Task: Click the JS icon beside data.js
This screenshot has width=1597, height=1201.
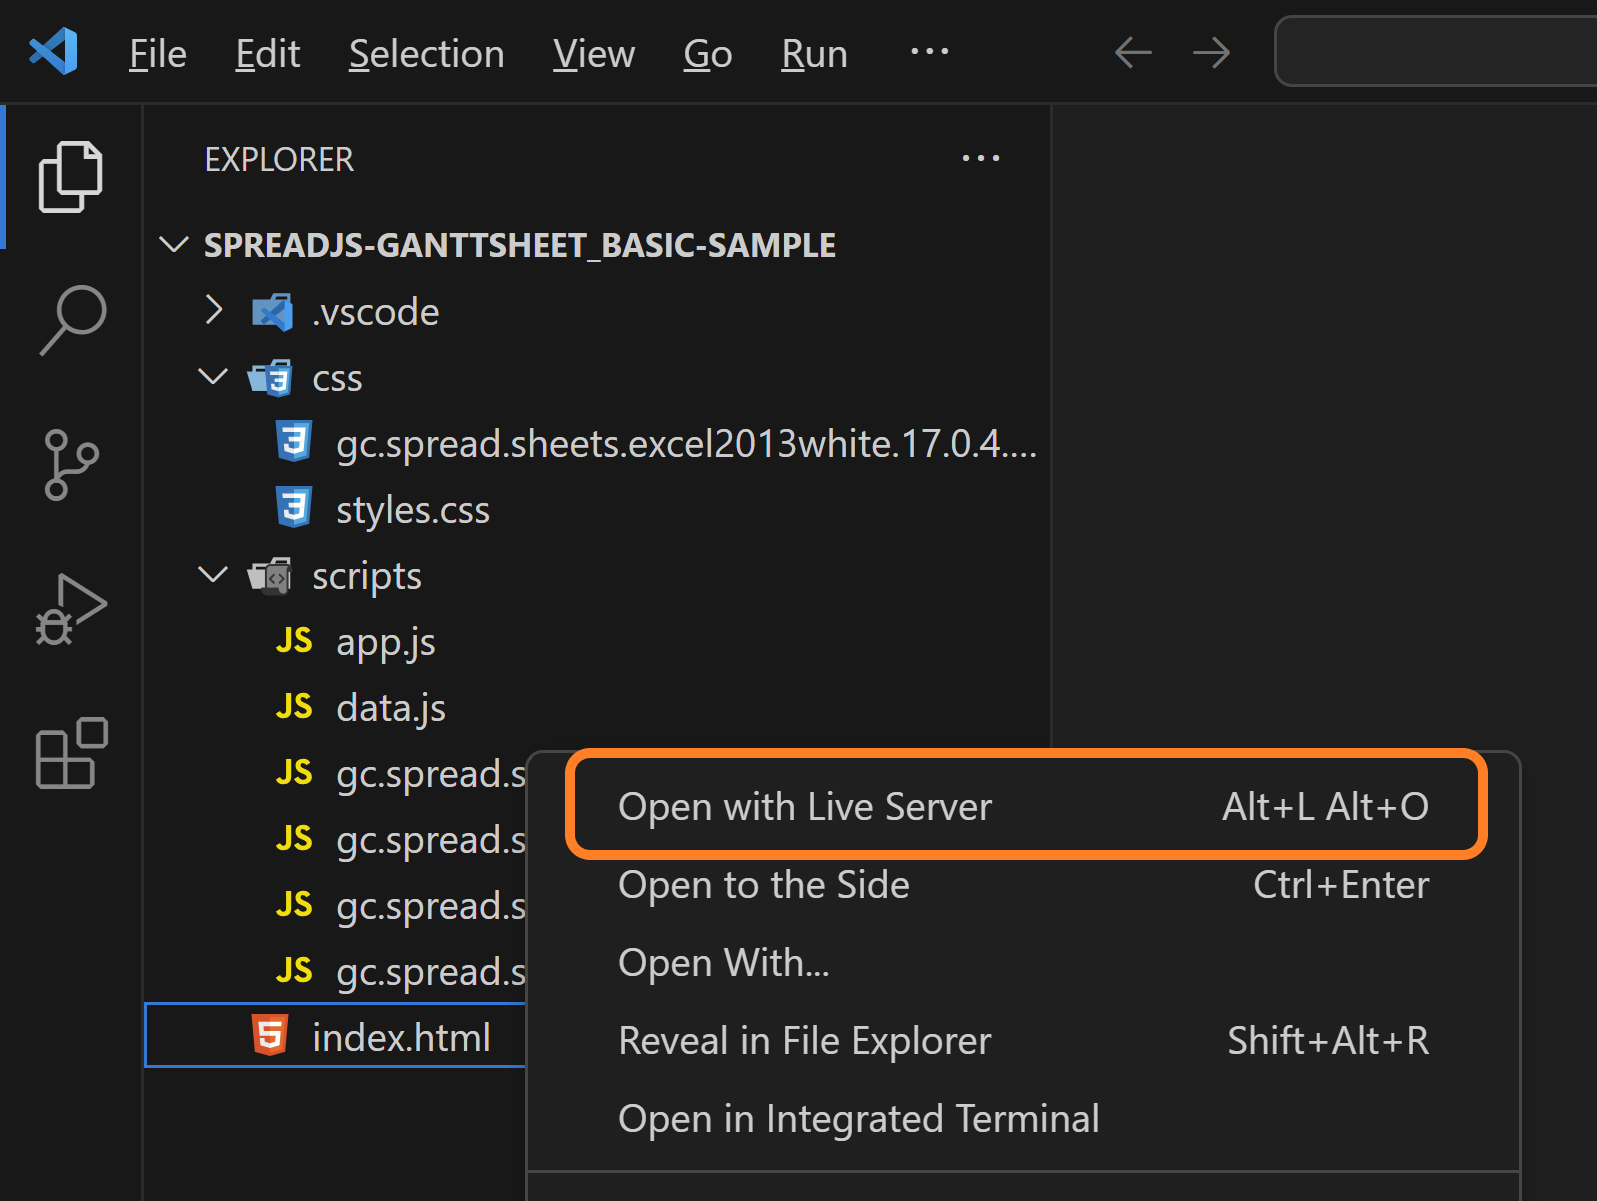Action: (294, 706)
